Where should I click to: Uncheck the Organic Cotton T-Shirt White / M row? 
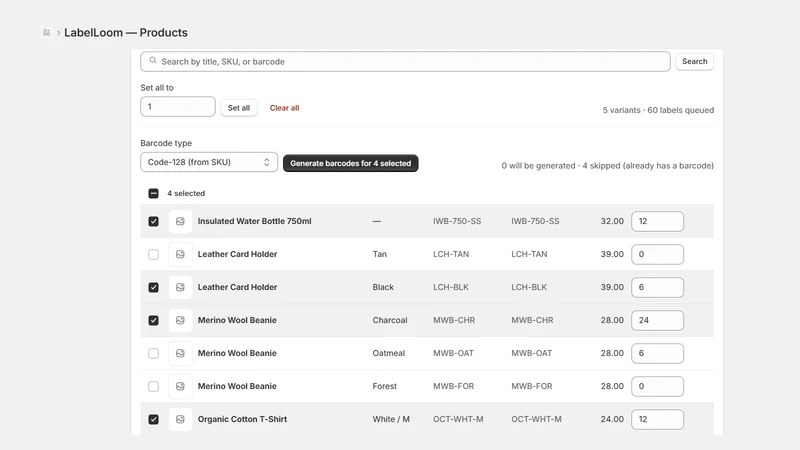point(154,419)
